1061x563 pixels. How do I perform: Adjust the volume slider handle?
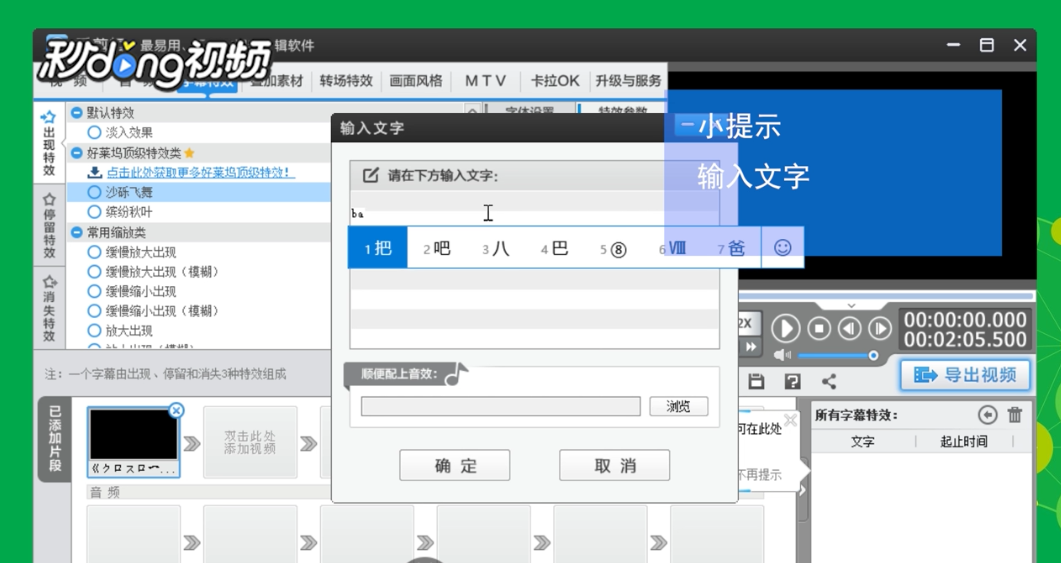874,355
